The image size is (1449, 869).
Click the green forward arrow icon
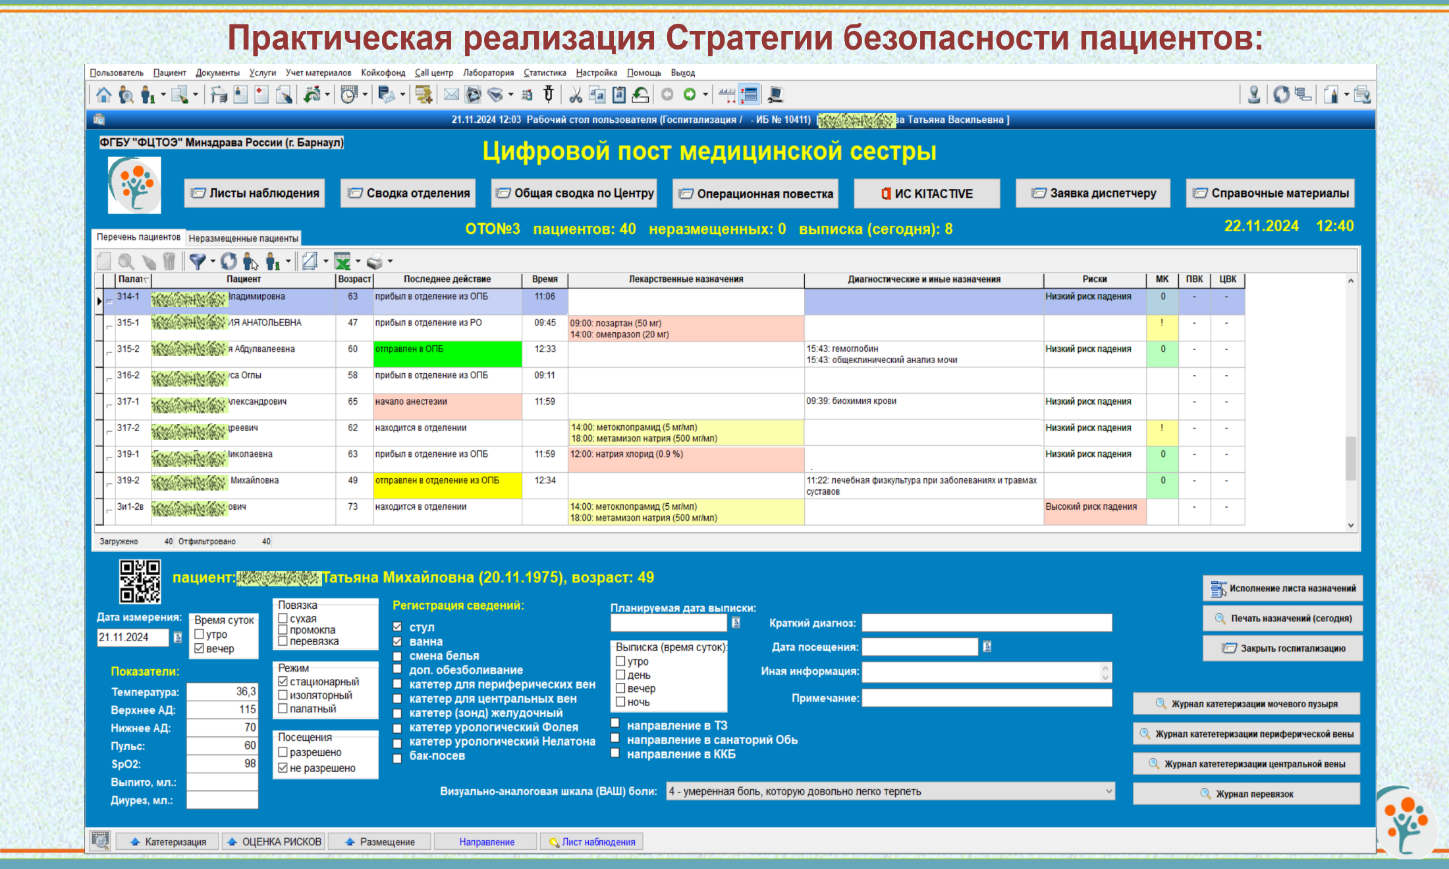pyautogui.click(x=689, y=95)
